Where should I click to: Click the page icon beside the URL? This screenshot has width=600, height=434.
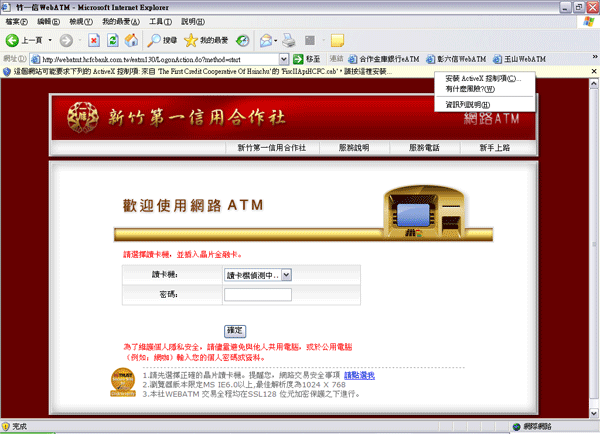click(35, 59)
